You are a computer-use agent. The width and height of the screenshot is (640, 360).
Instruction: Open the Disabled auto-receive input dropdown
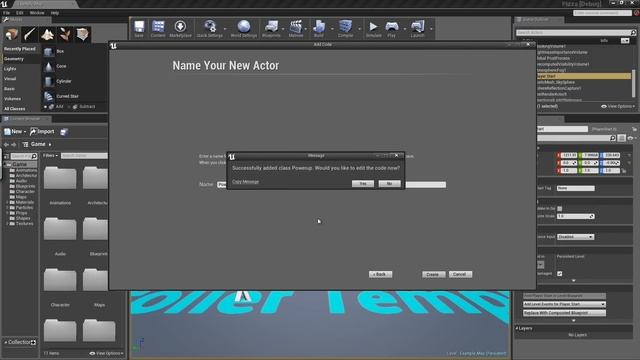576,237
